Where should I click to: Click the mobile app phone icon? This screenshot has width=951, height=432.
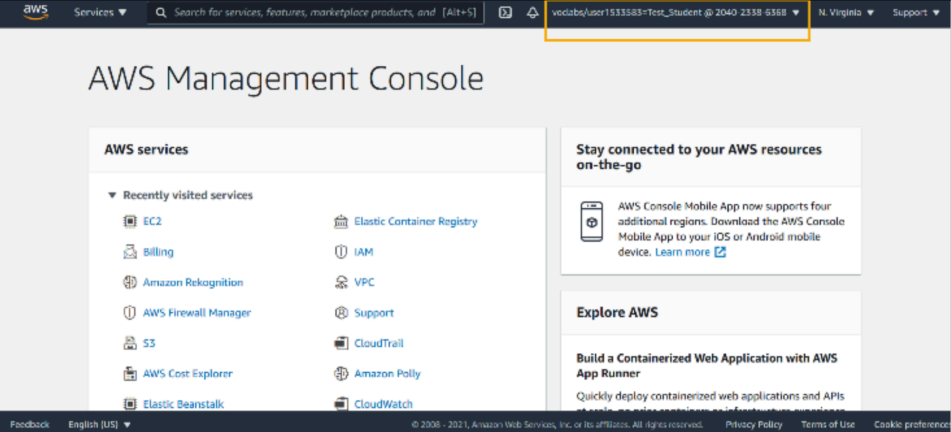pos(591,222)
